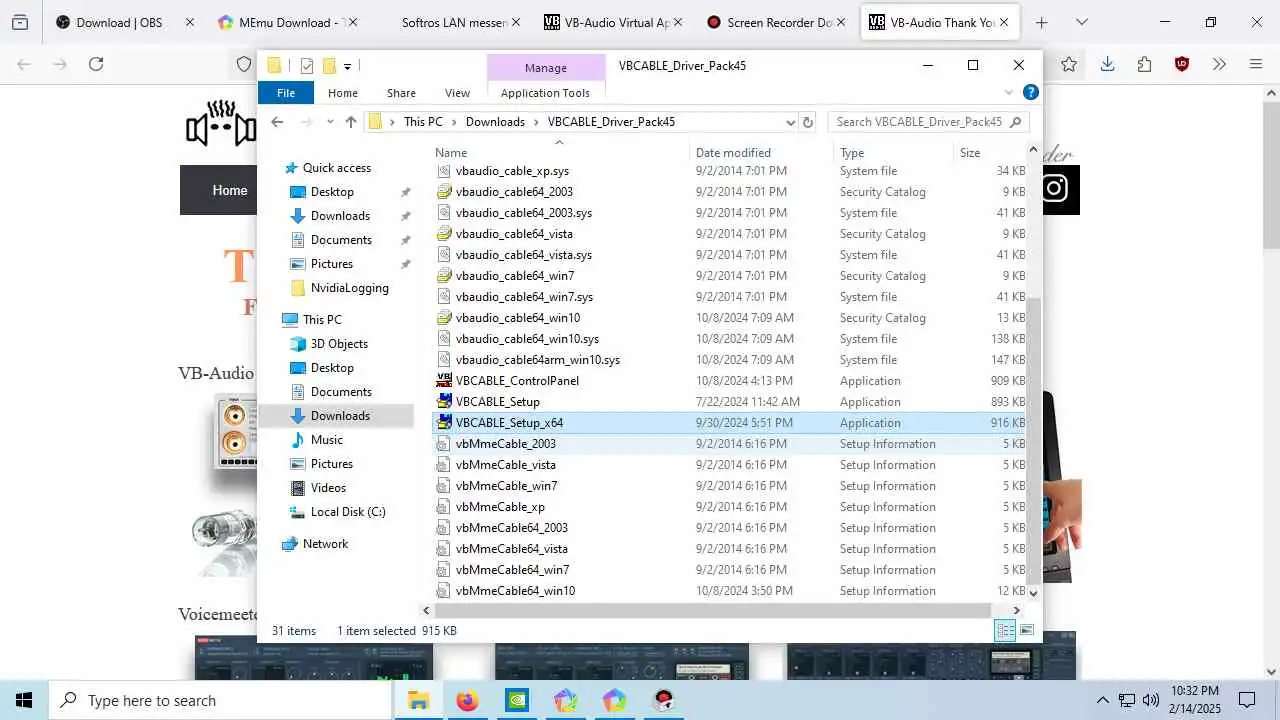Unpin Pictures from Quick access

[x=405, y=264]
